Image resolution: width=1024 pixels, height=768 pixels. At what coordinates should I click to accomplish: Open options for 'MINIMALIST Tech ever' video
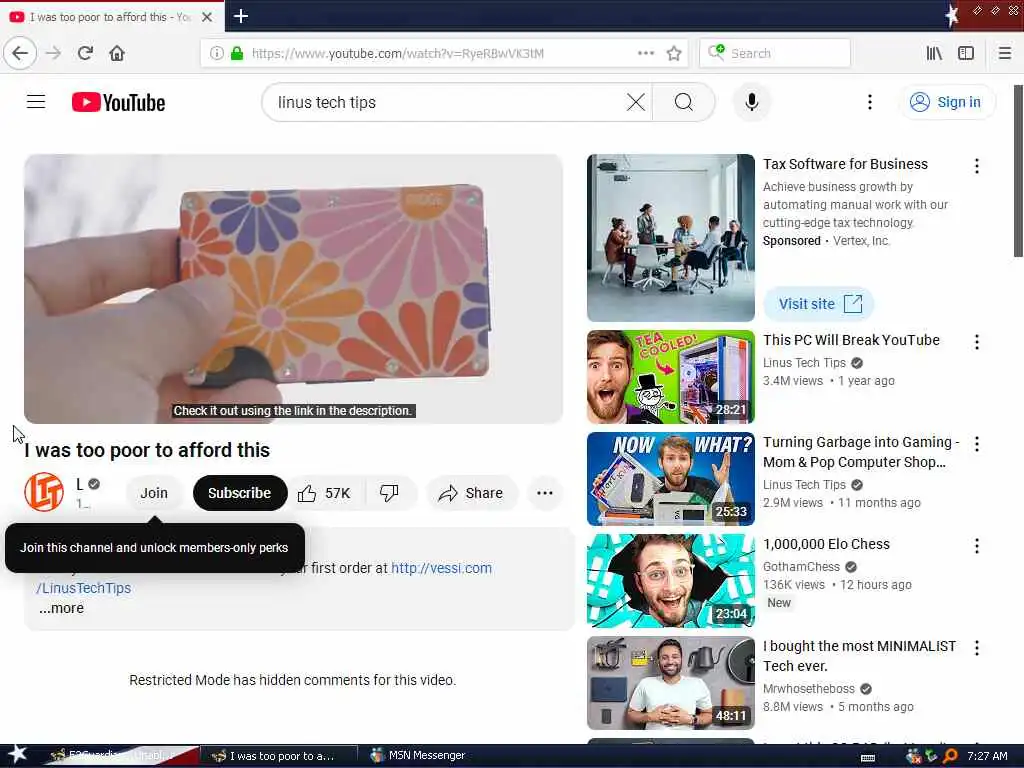click(976, 648)
